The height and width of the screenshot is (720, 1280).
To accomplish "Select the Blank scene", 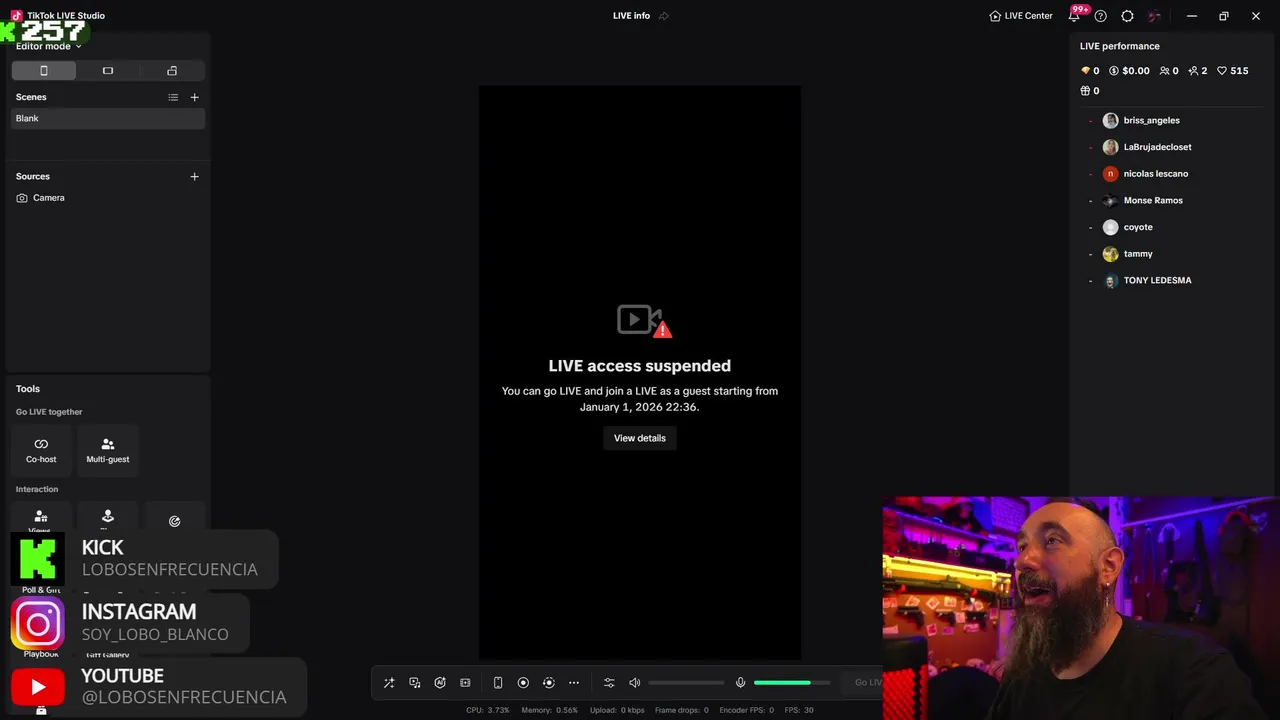I will [108, 118].
